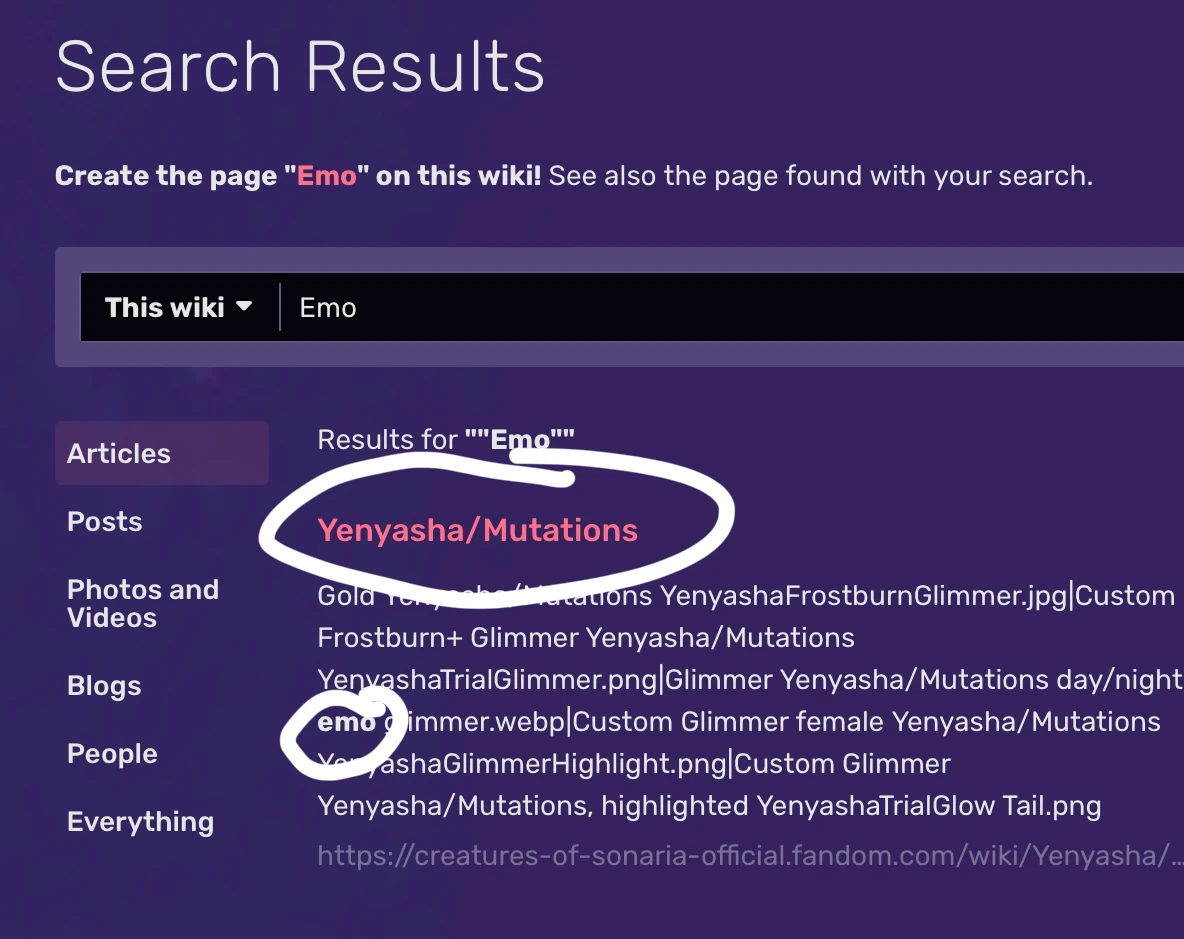Open the Photos and Videos results section

(142, 603)
